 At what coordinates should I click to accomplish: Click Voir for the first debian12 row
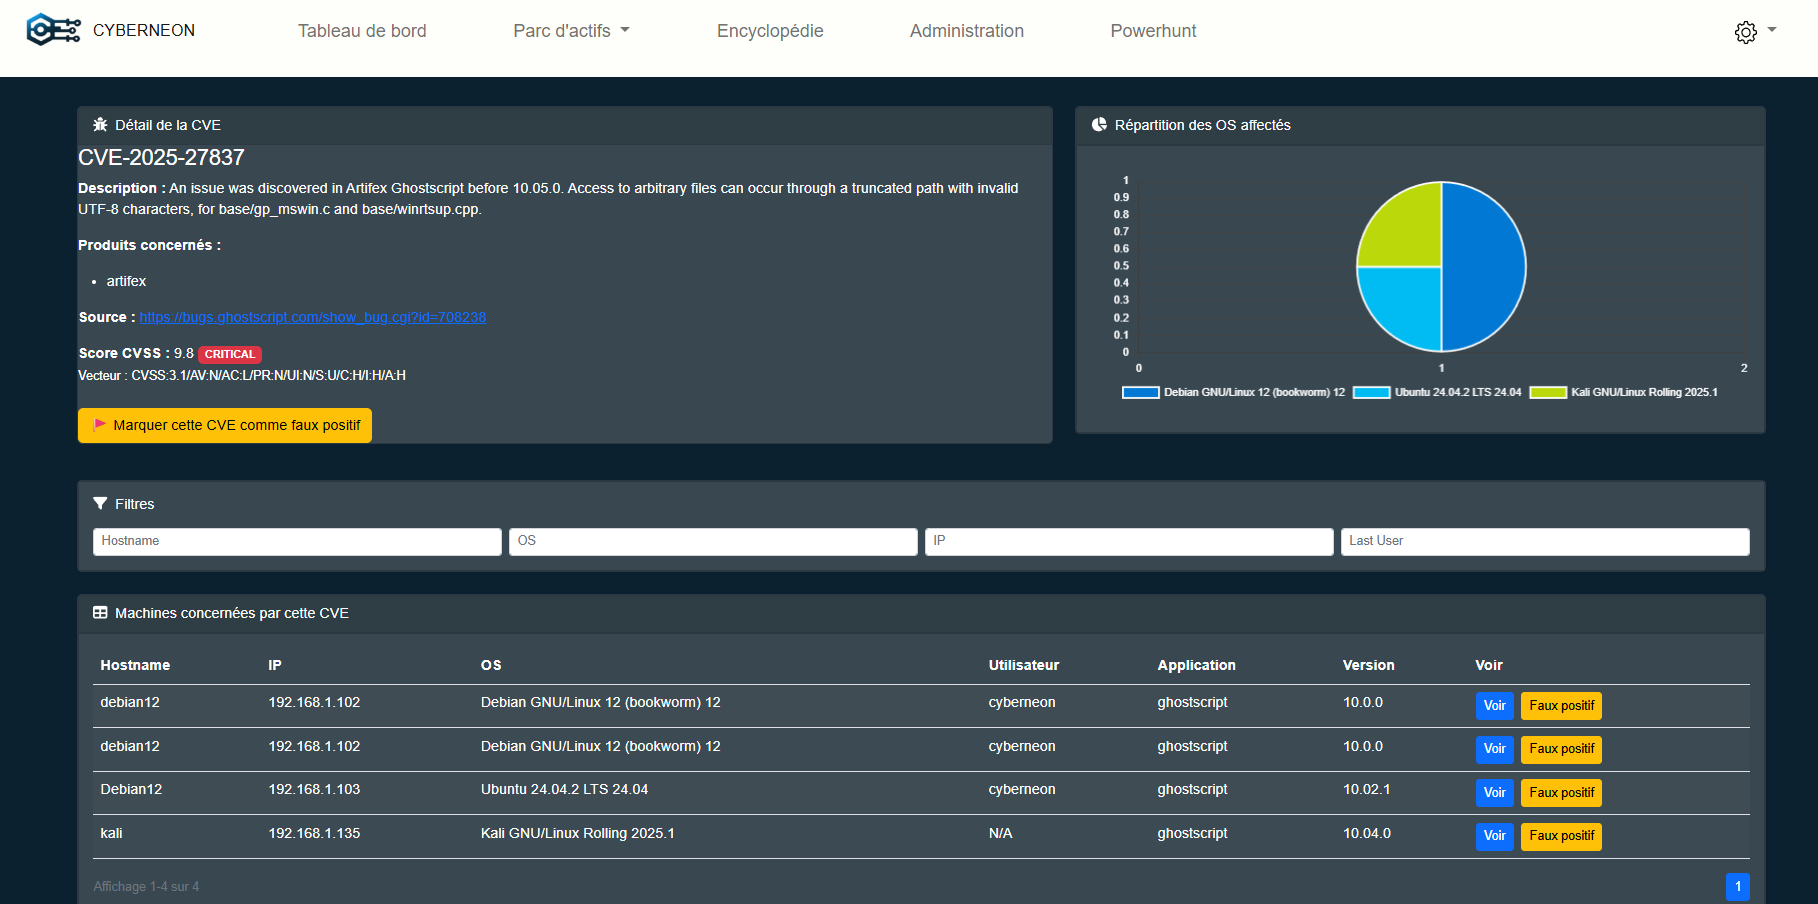click(1494, 706)
